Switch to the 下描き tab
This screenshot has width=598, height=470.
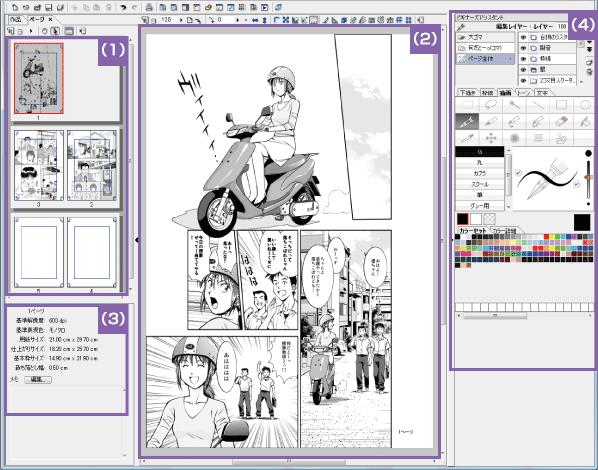tap(468, 92)
